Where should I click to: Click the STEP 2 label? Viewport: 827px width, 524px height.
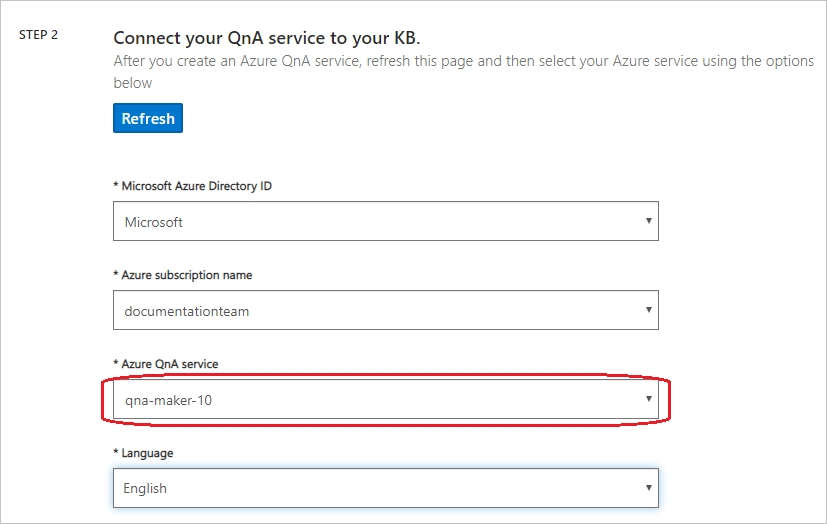(39, 35)
